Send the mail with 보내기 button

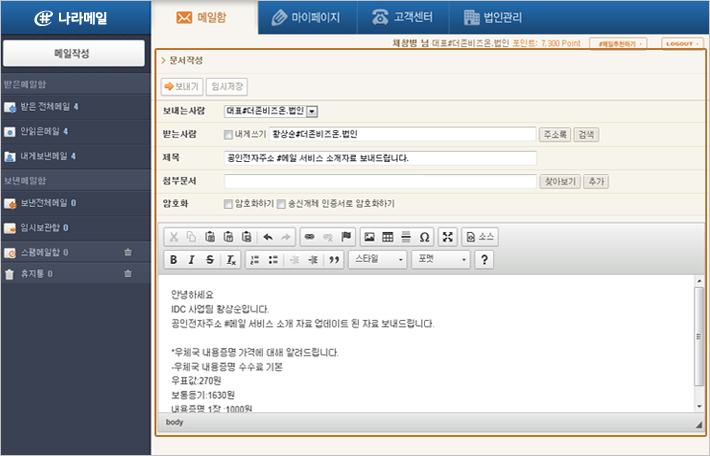(182, 86)
